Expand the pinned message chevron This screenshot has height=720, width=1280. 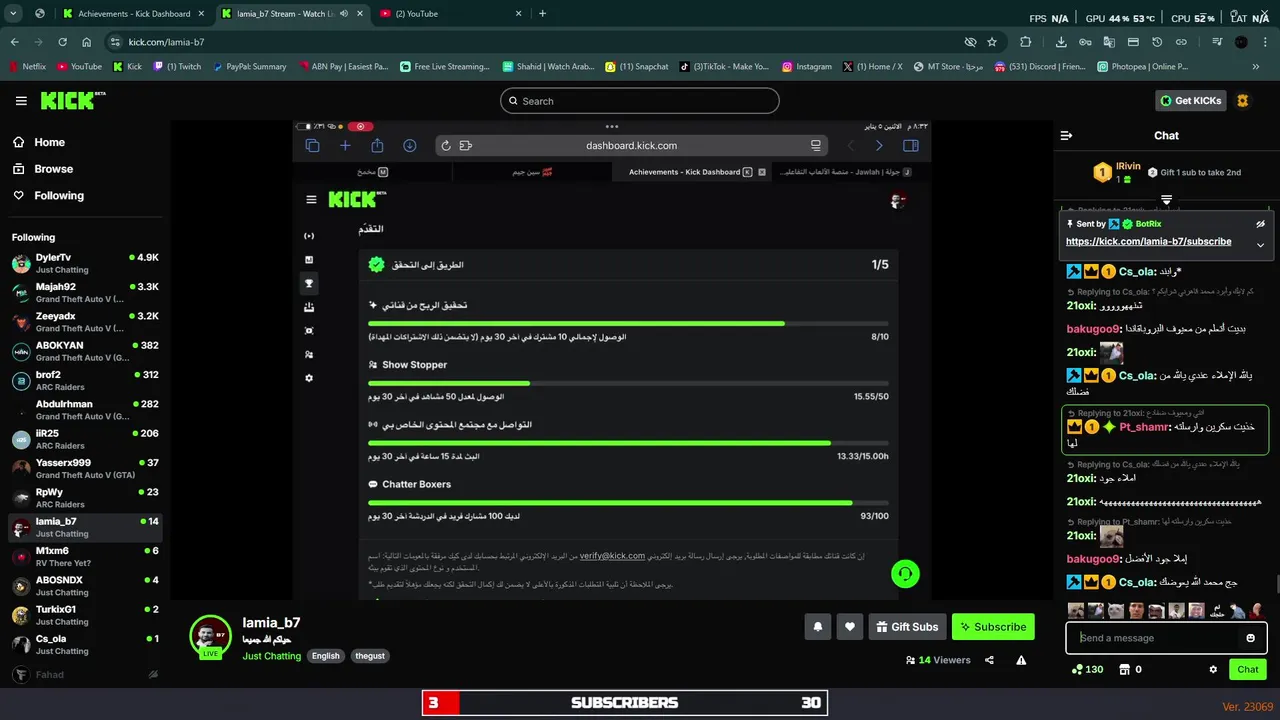coord(1260,245)
